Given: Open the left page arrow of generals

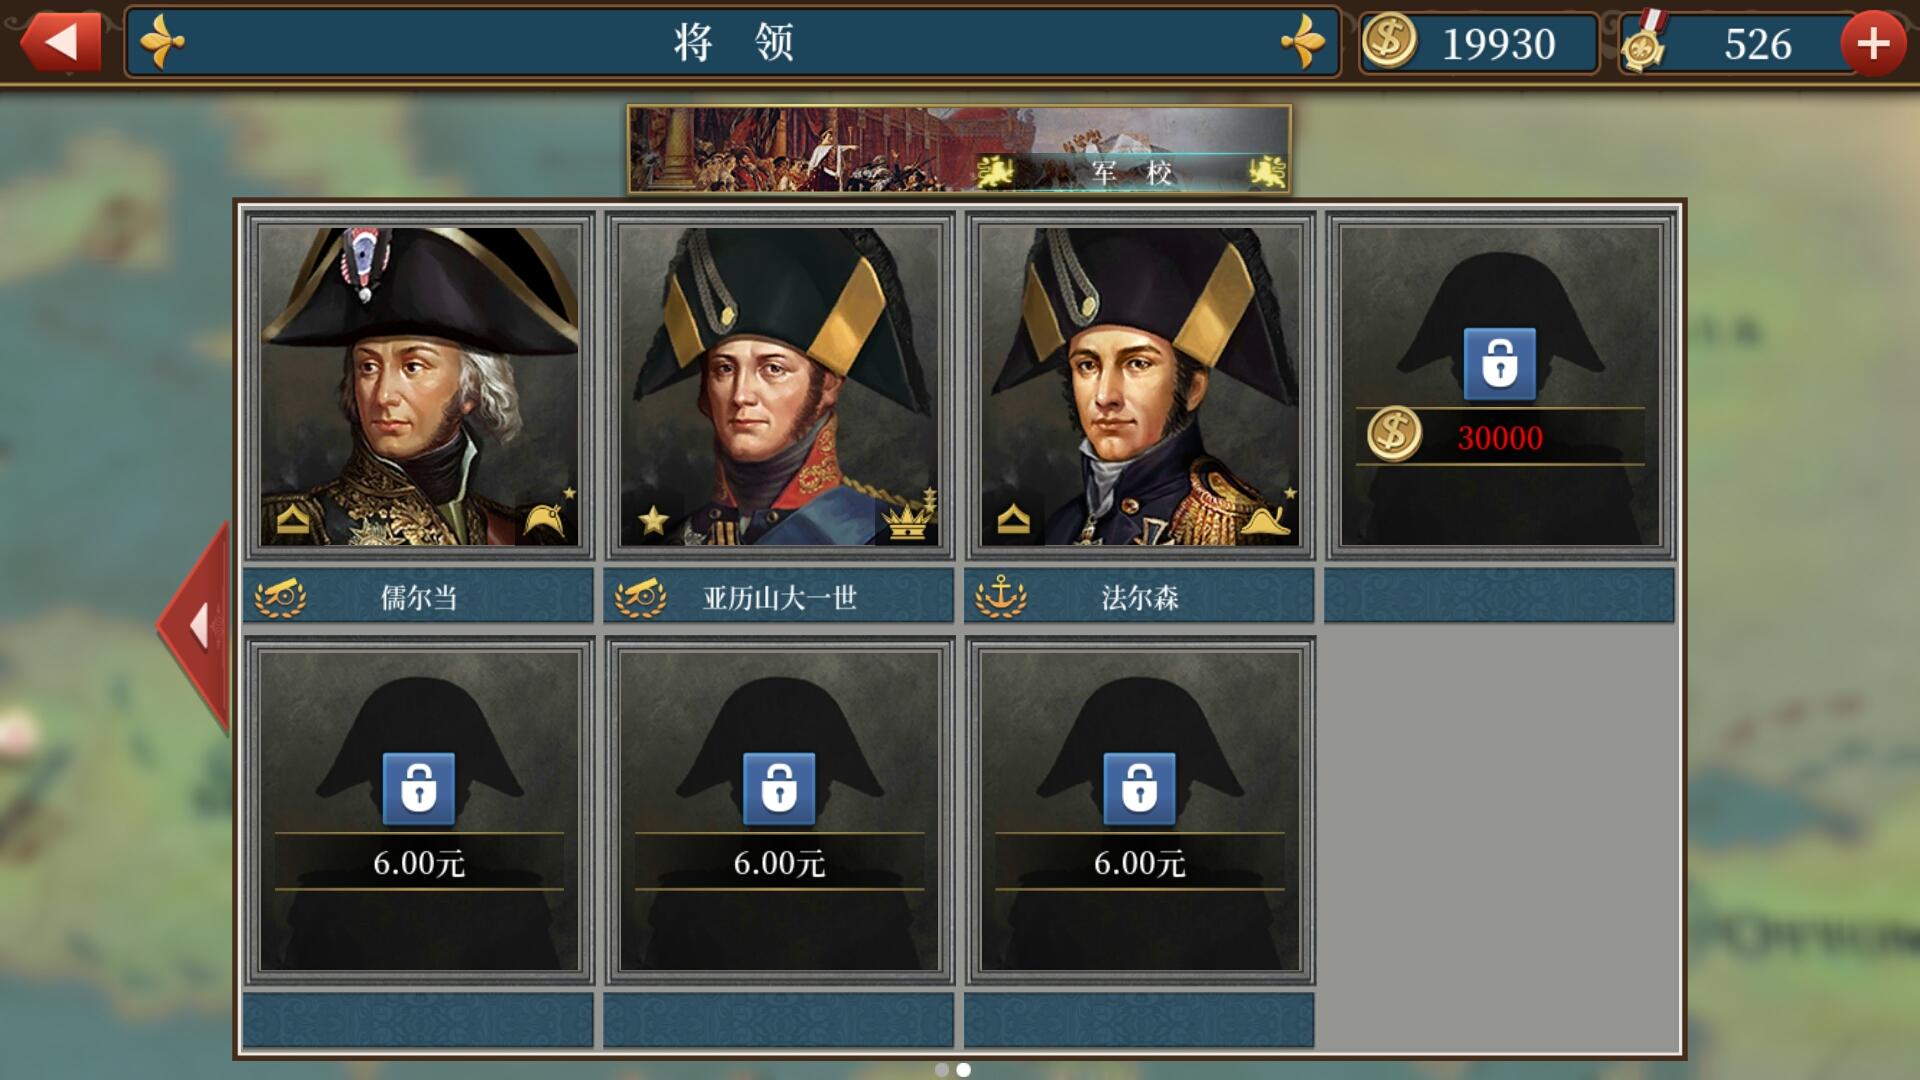Looking at the screenshot, I should click(x=195, y=627).
